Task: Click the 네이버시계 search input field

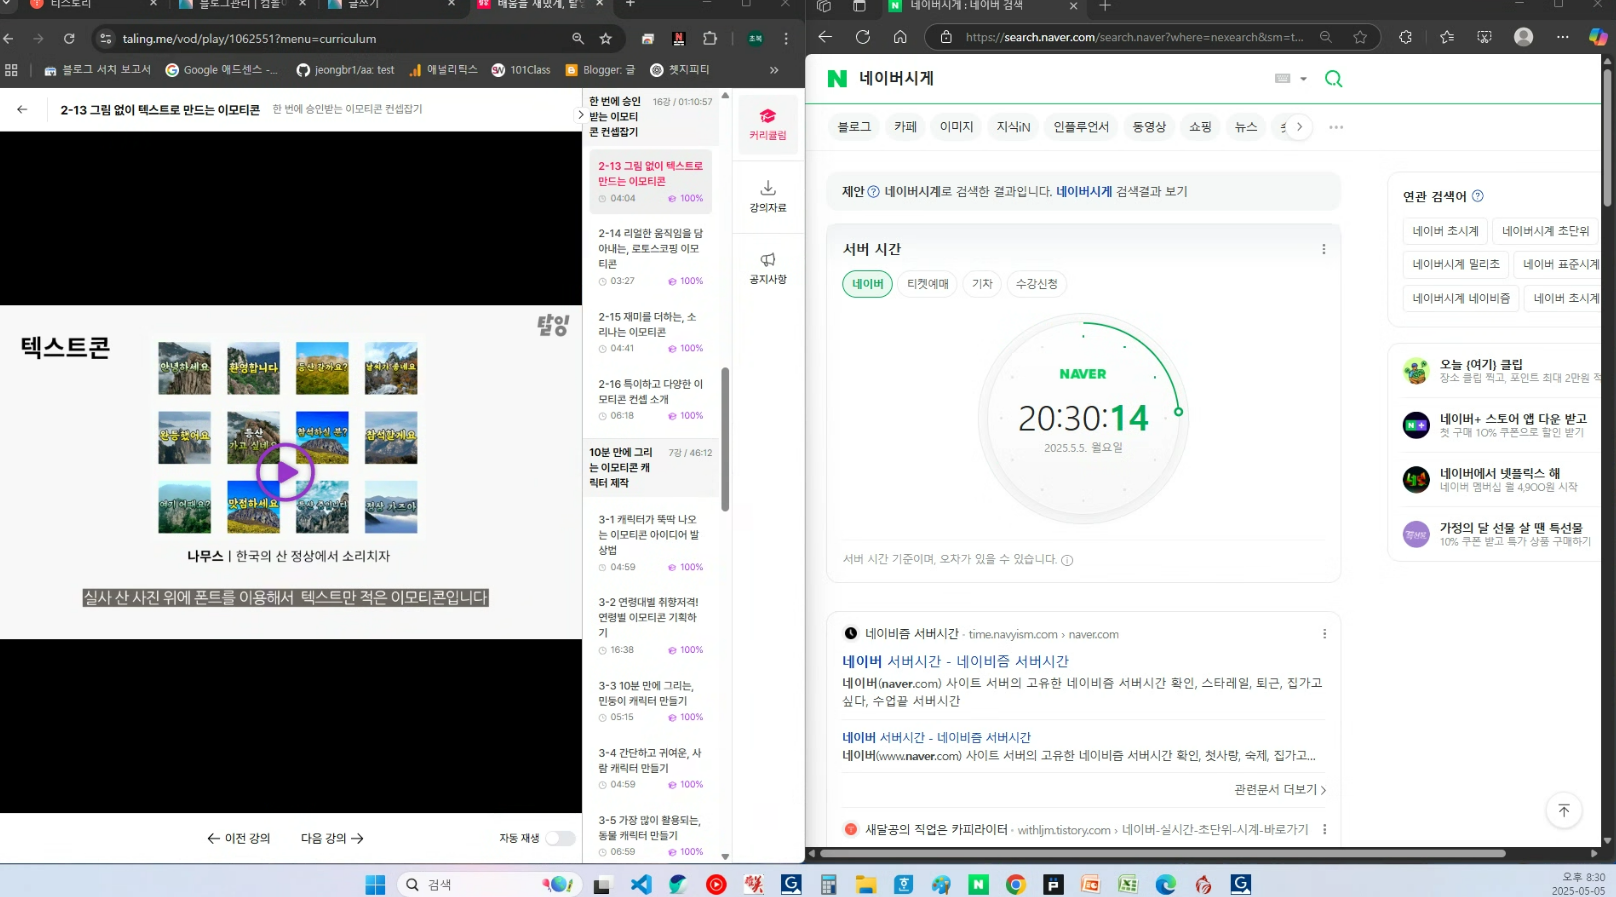Action: [x=1060, y=78]
